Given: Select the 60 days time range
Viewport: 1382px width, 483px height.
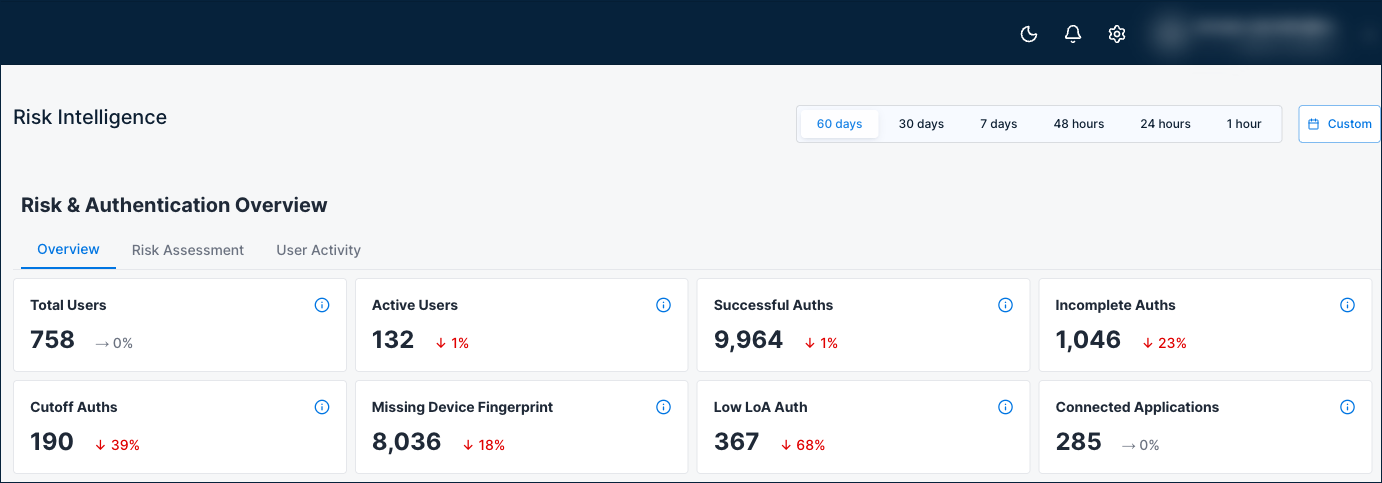Looking at the screenshot, I should click(839, 124).
